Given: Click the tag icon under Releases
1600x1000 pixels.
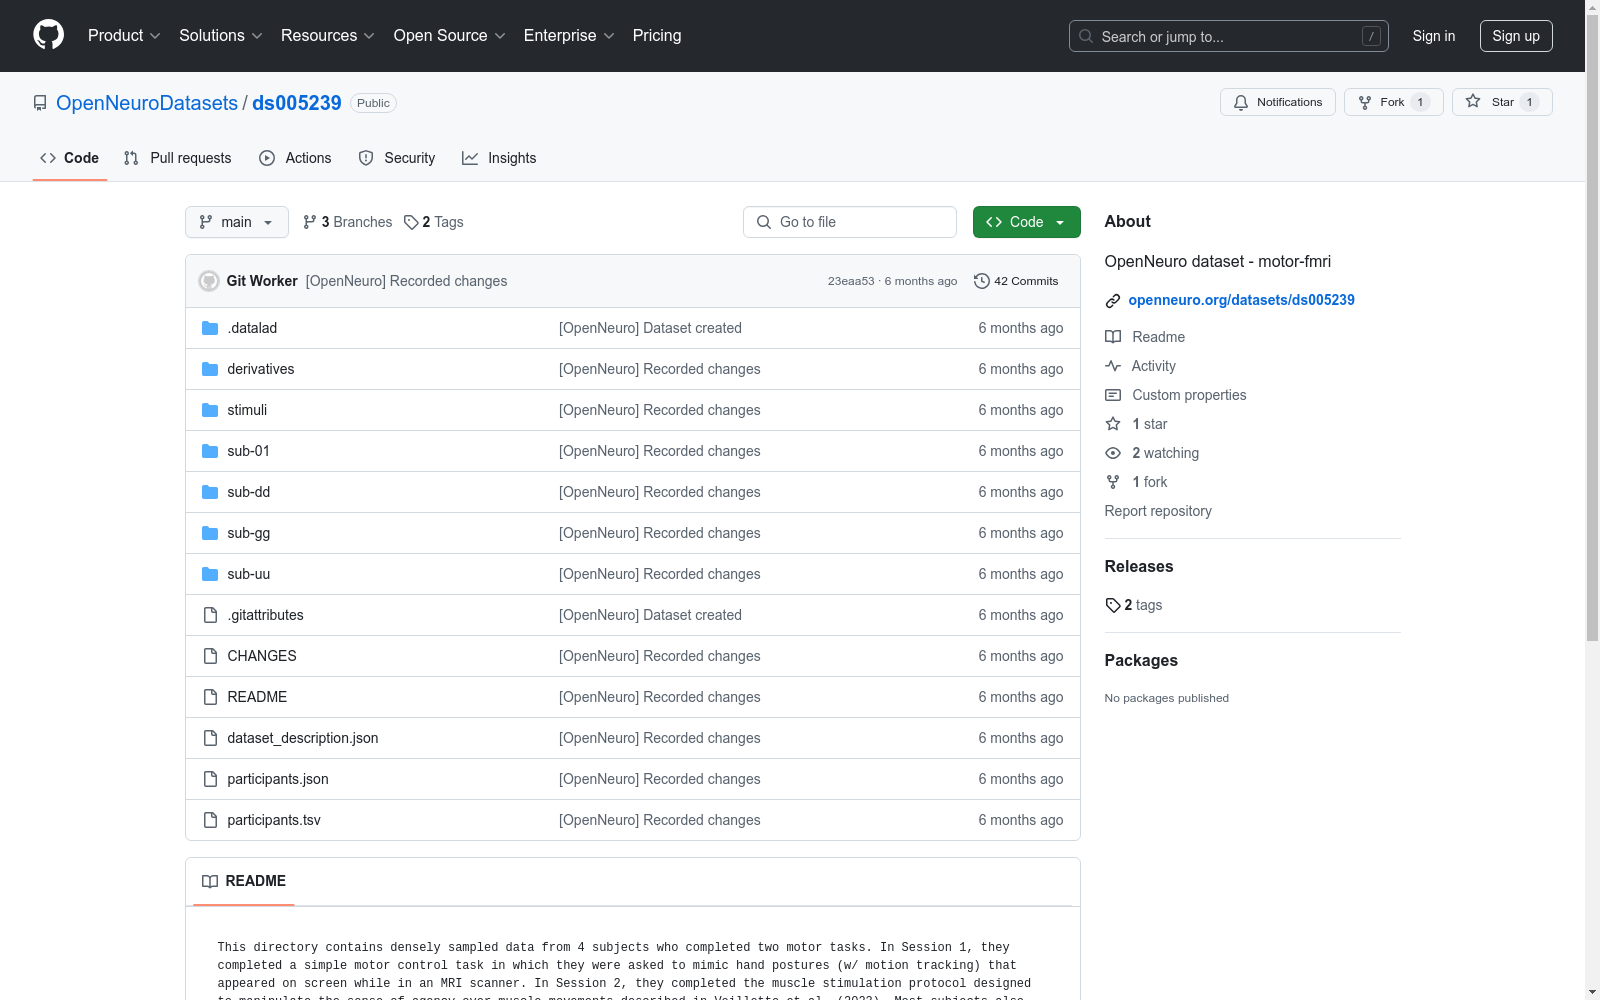Looking at the screenshot, I should [x=1113, y=605].
